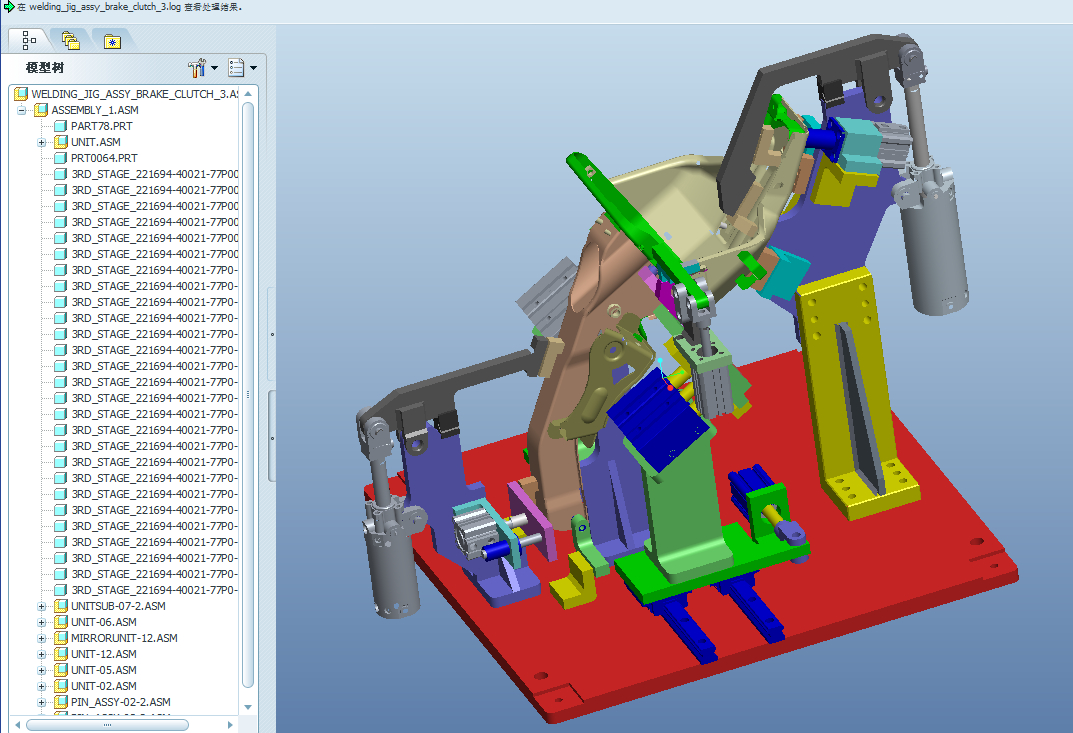1073x733 pixels.
Task: Select UNIT-06.ASM in the tree
Action: [103, 622]
